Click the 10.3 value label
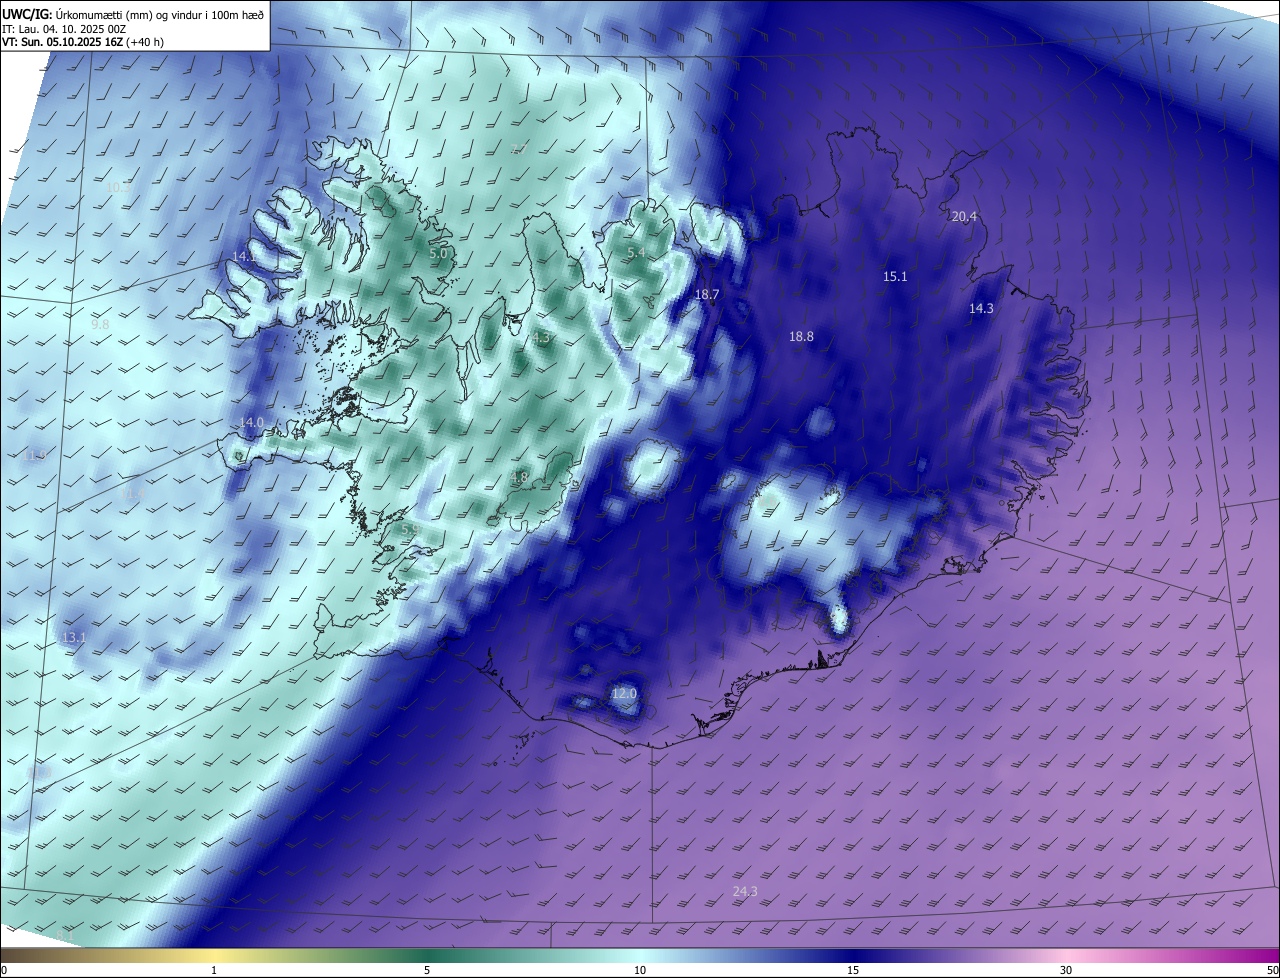The width and height of the screenshot is (1280, 978). 118,187
